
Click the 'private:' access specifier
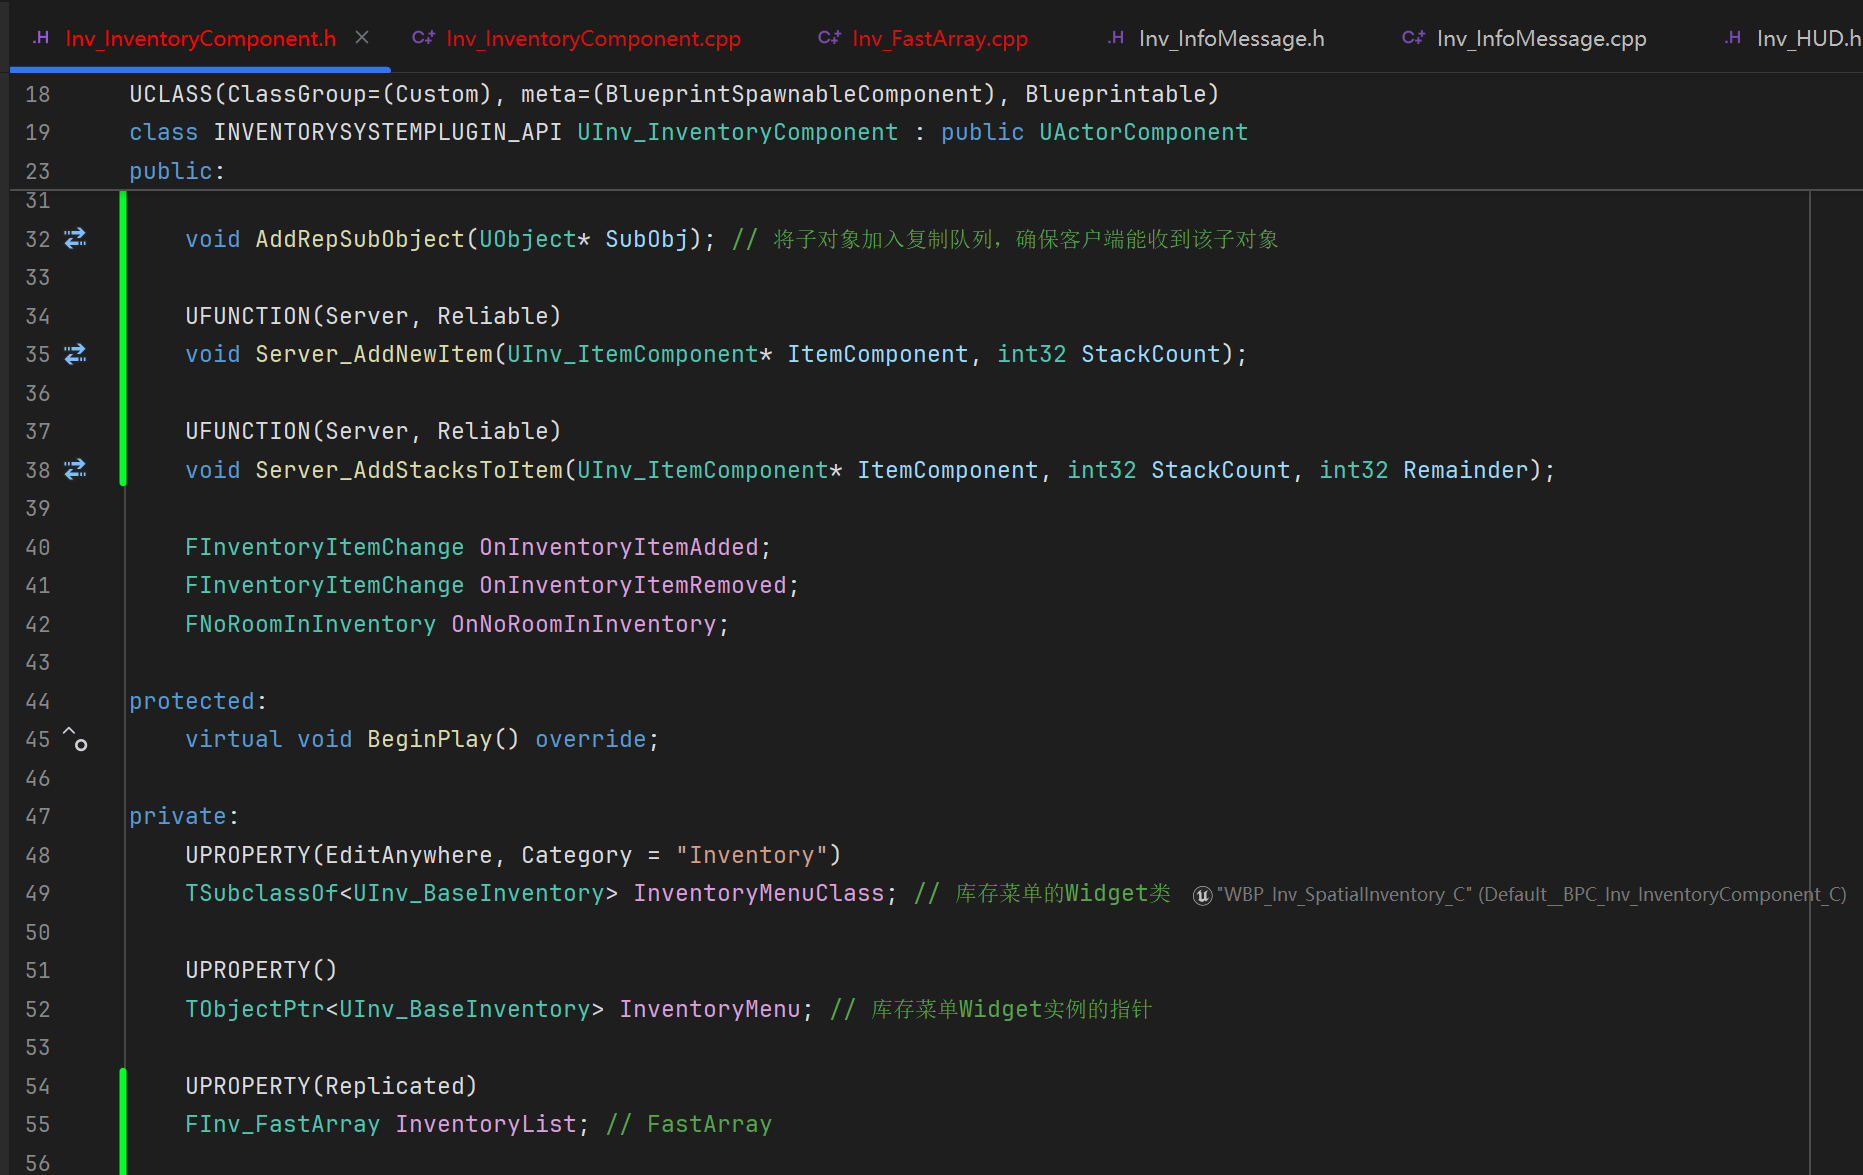click(x=184, y=816)
